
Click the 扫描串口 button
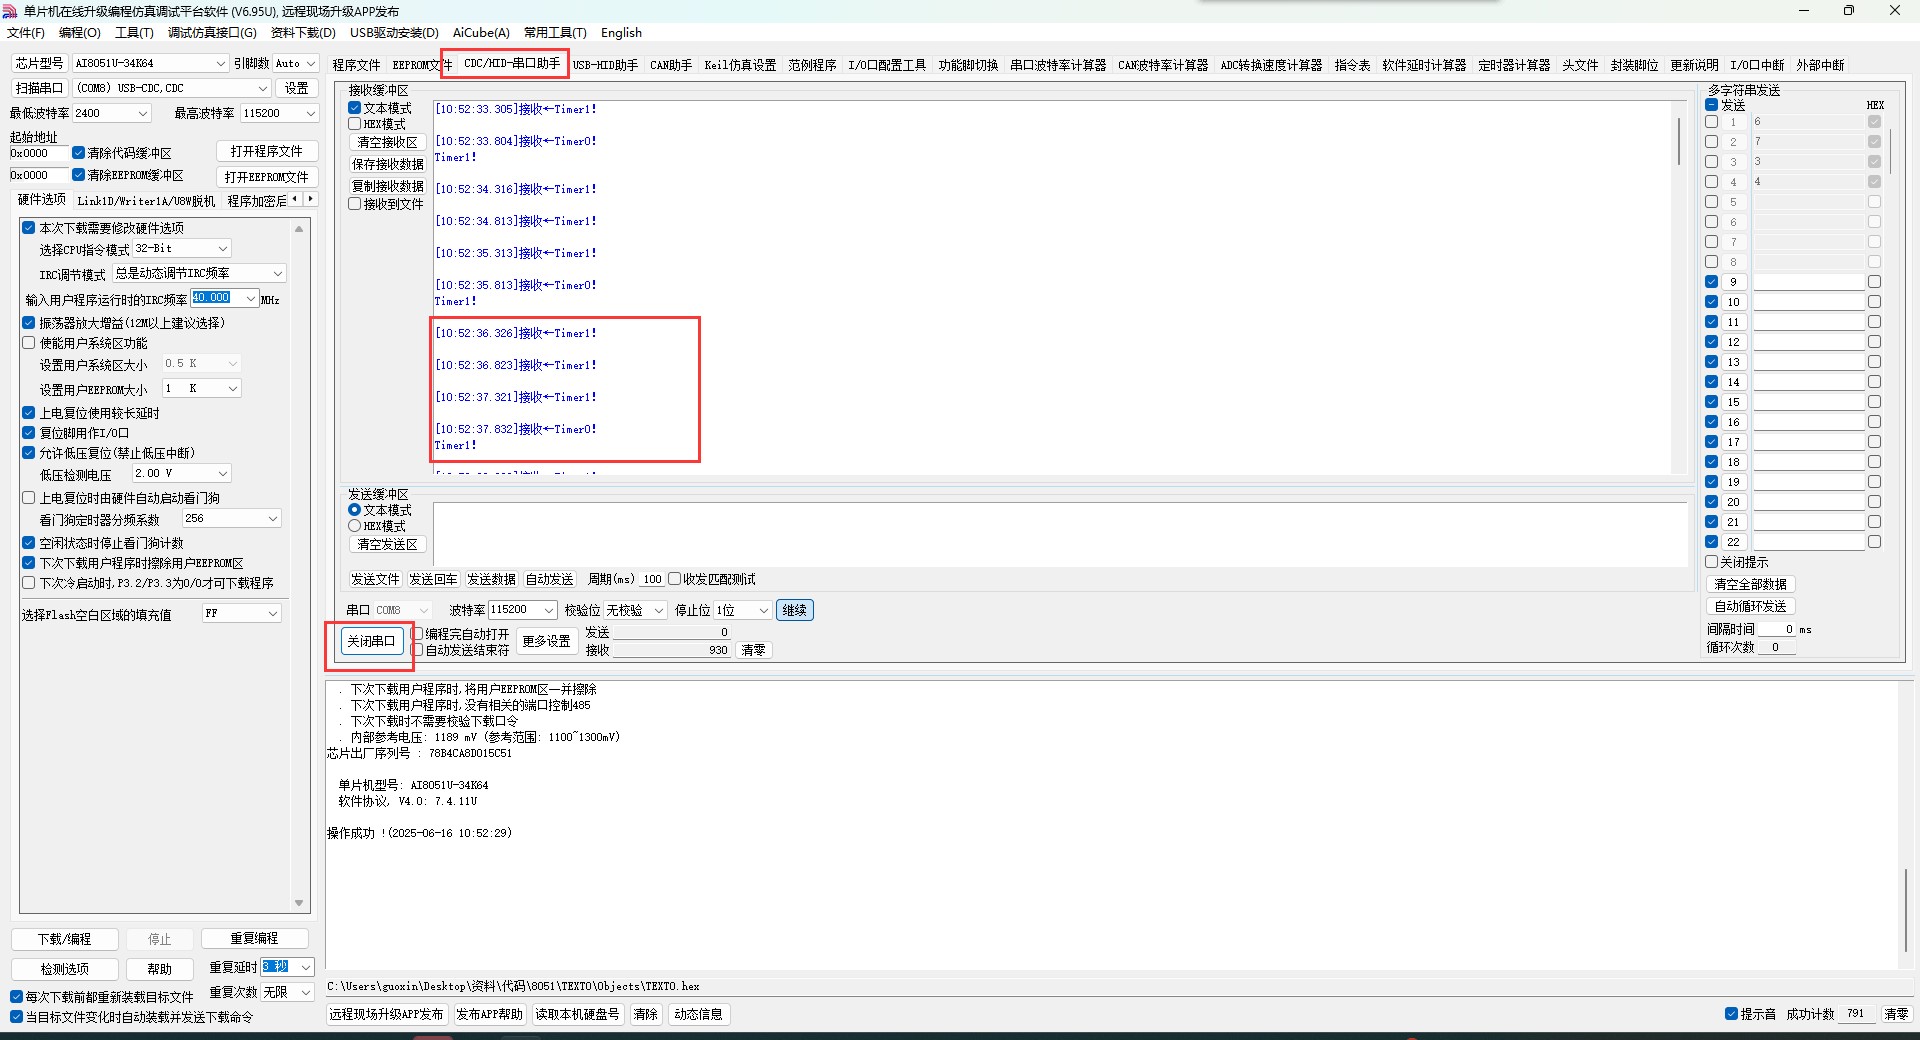39,88
